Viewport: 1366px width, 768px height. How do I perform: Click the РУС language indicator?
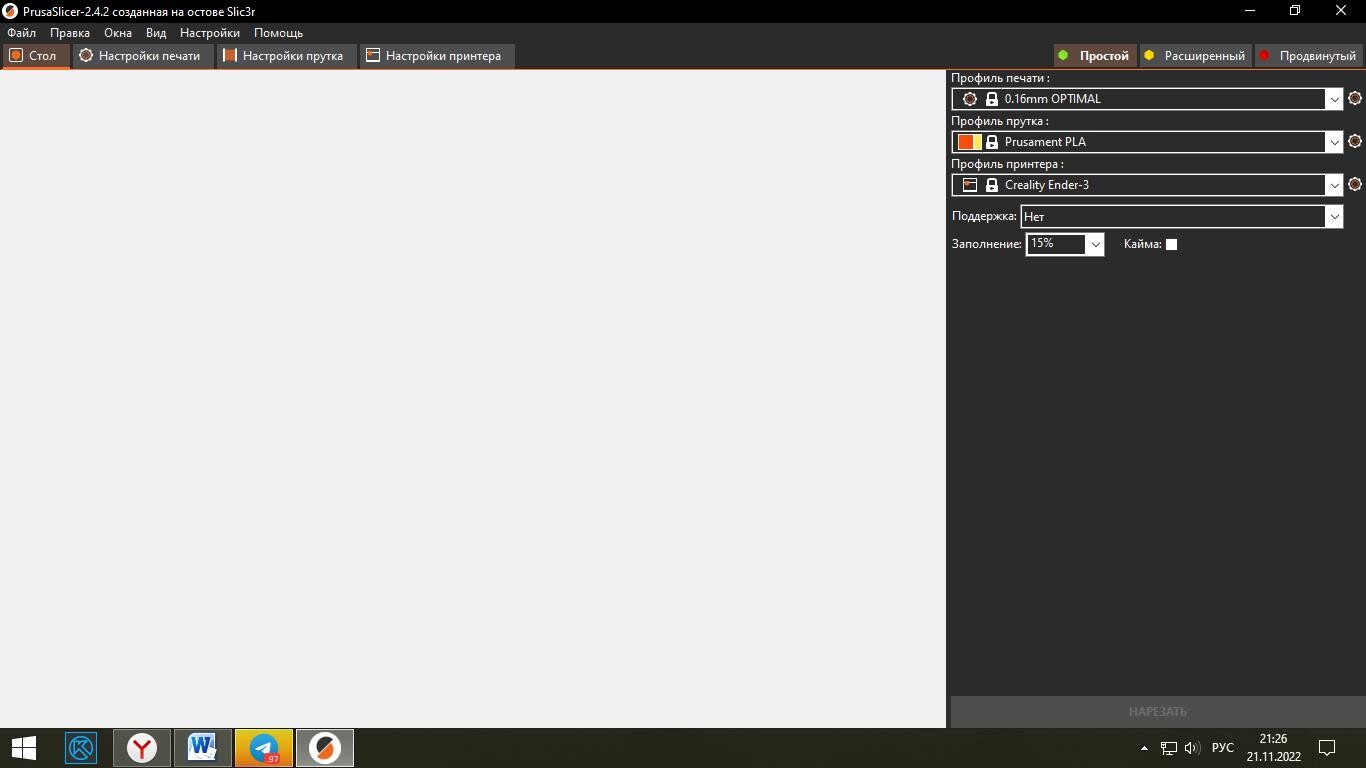tap(1222, 748)
